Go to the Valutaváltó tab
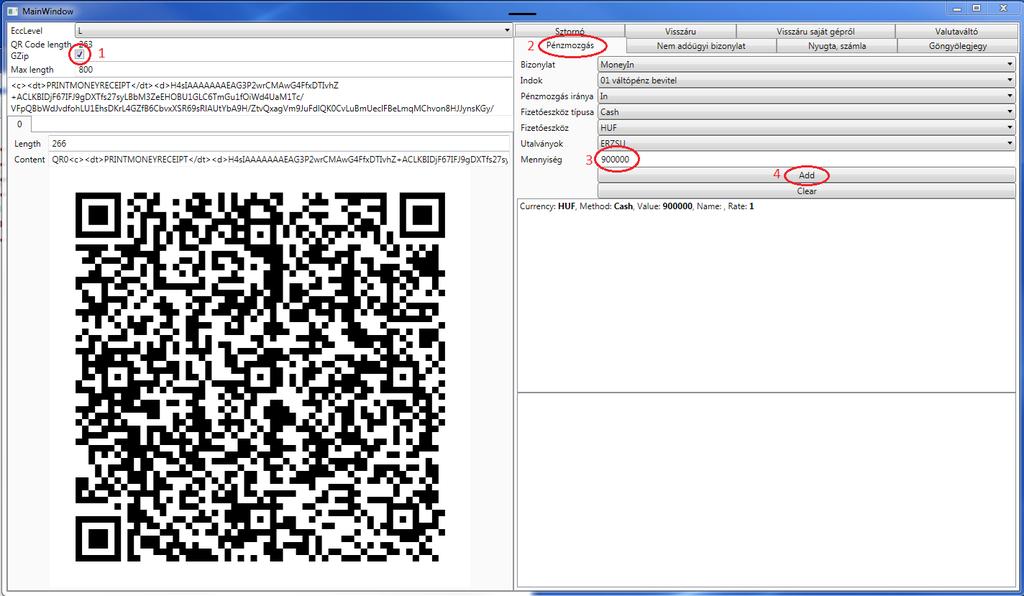Screen dimensions: 1024x596 coord(956,31)
